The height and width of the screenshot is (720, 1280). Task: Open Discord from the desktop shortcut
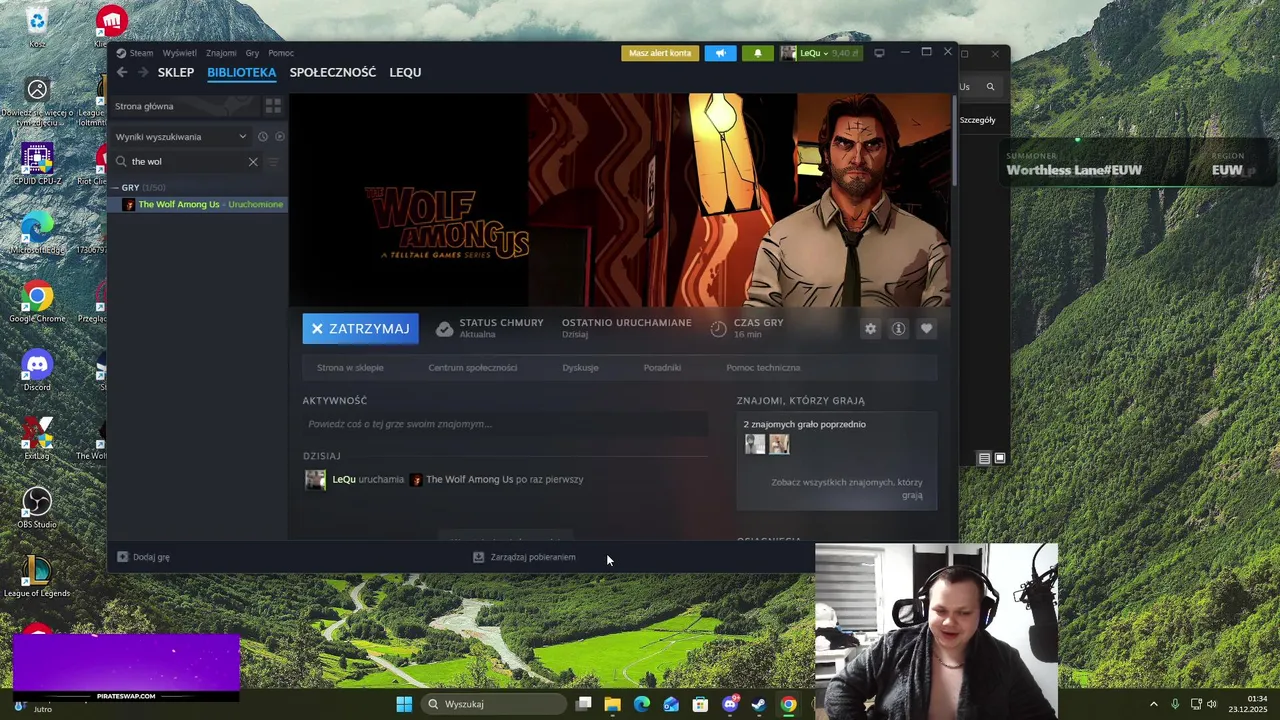(x=37, y=371)
